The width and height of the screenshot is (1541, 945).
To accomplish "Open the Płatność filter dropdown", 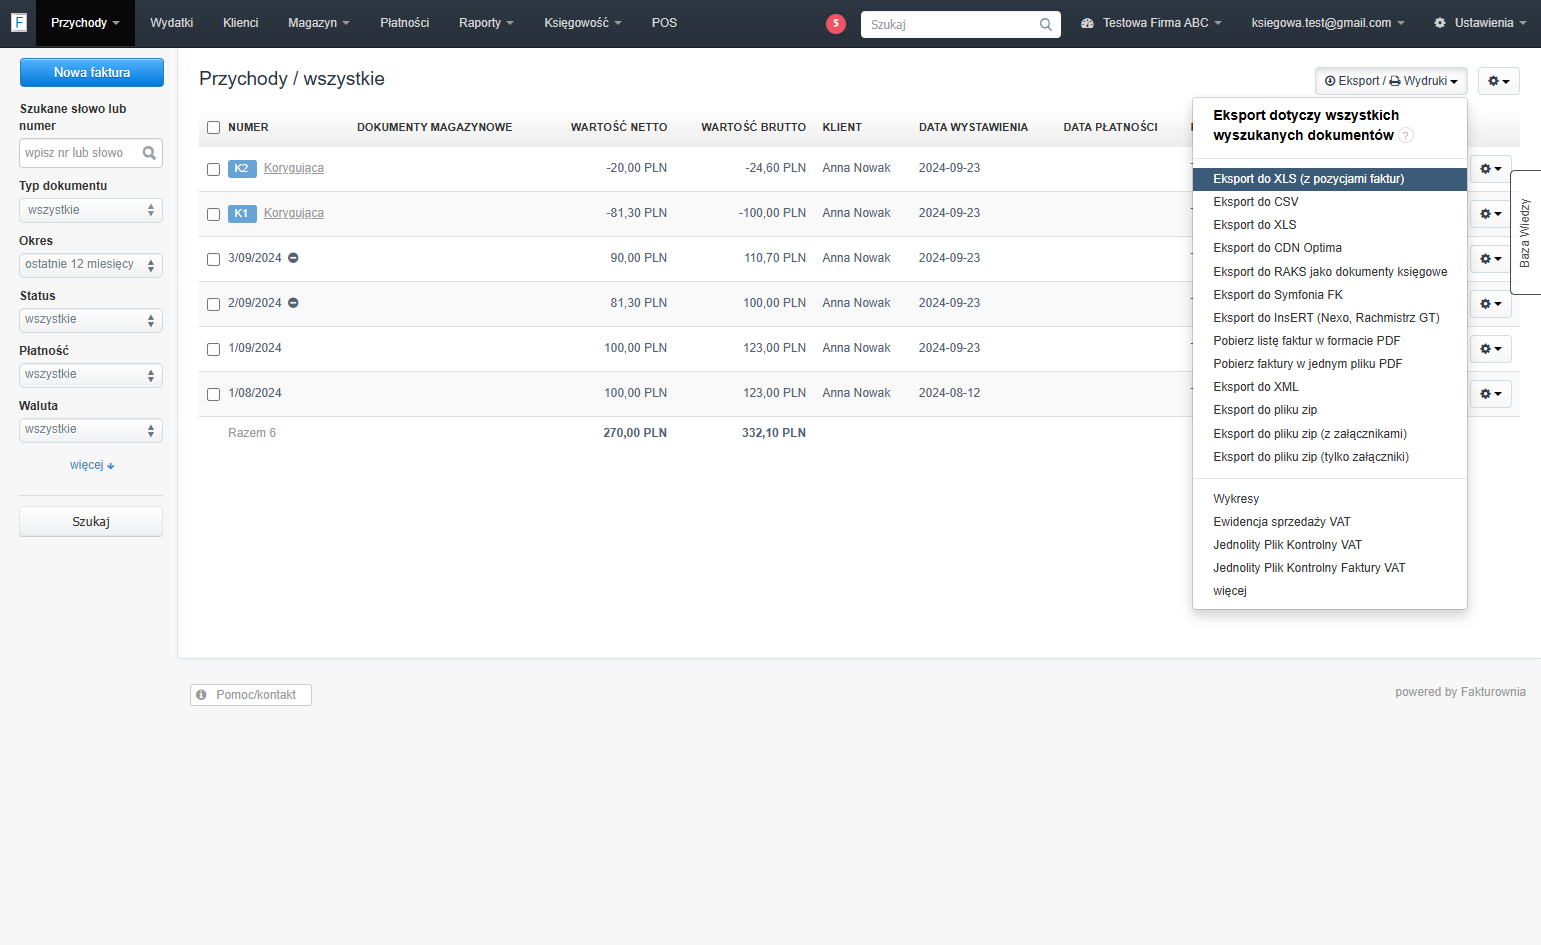I will [91, 375].
